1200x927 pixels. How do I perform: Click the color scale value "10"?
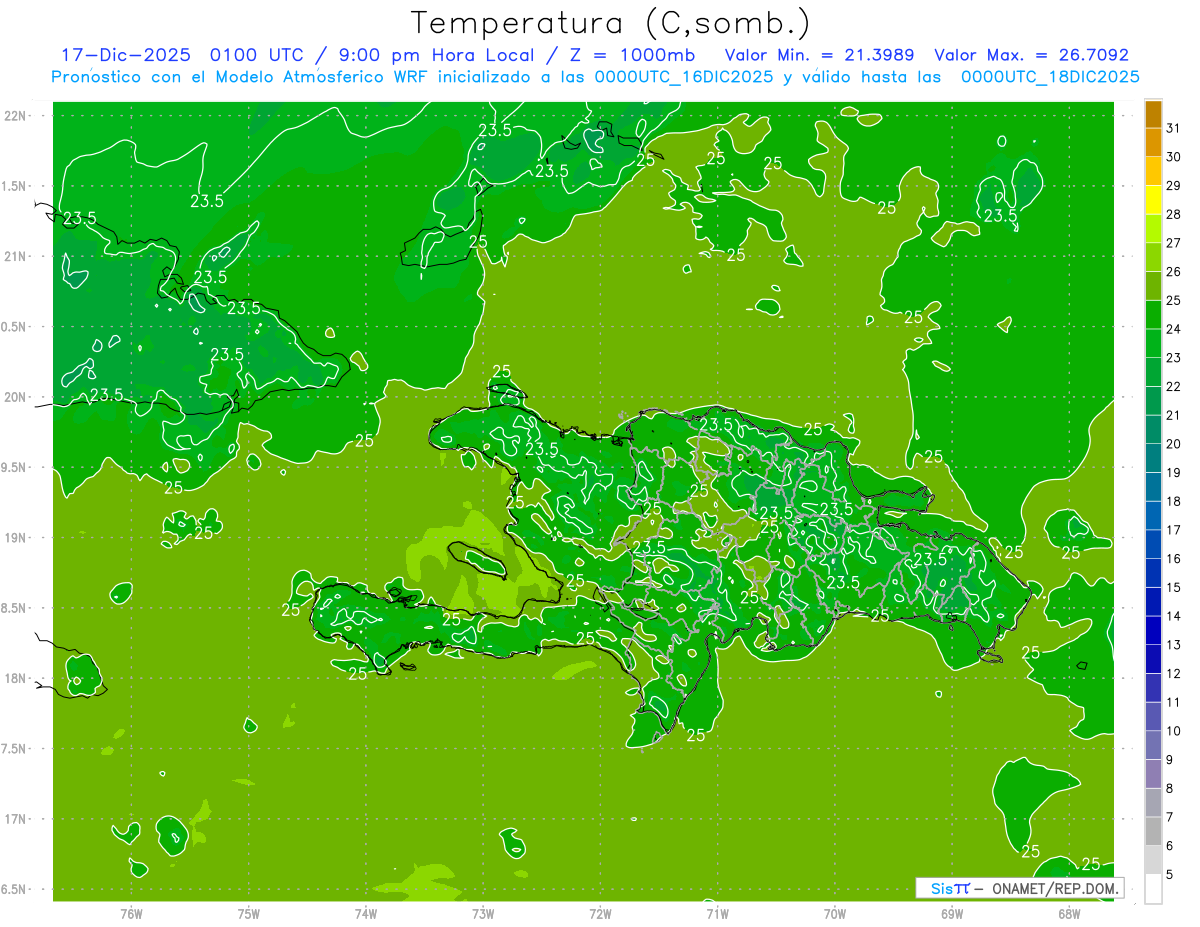click(x=1174, y=731)
